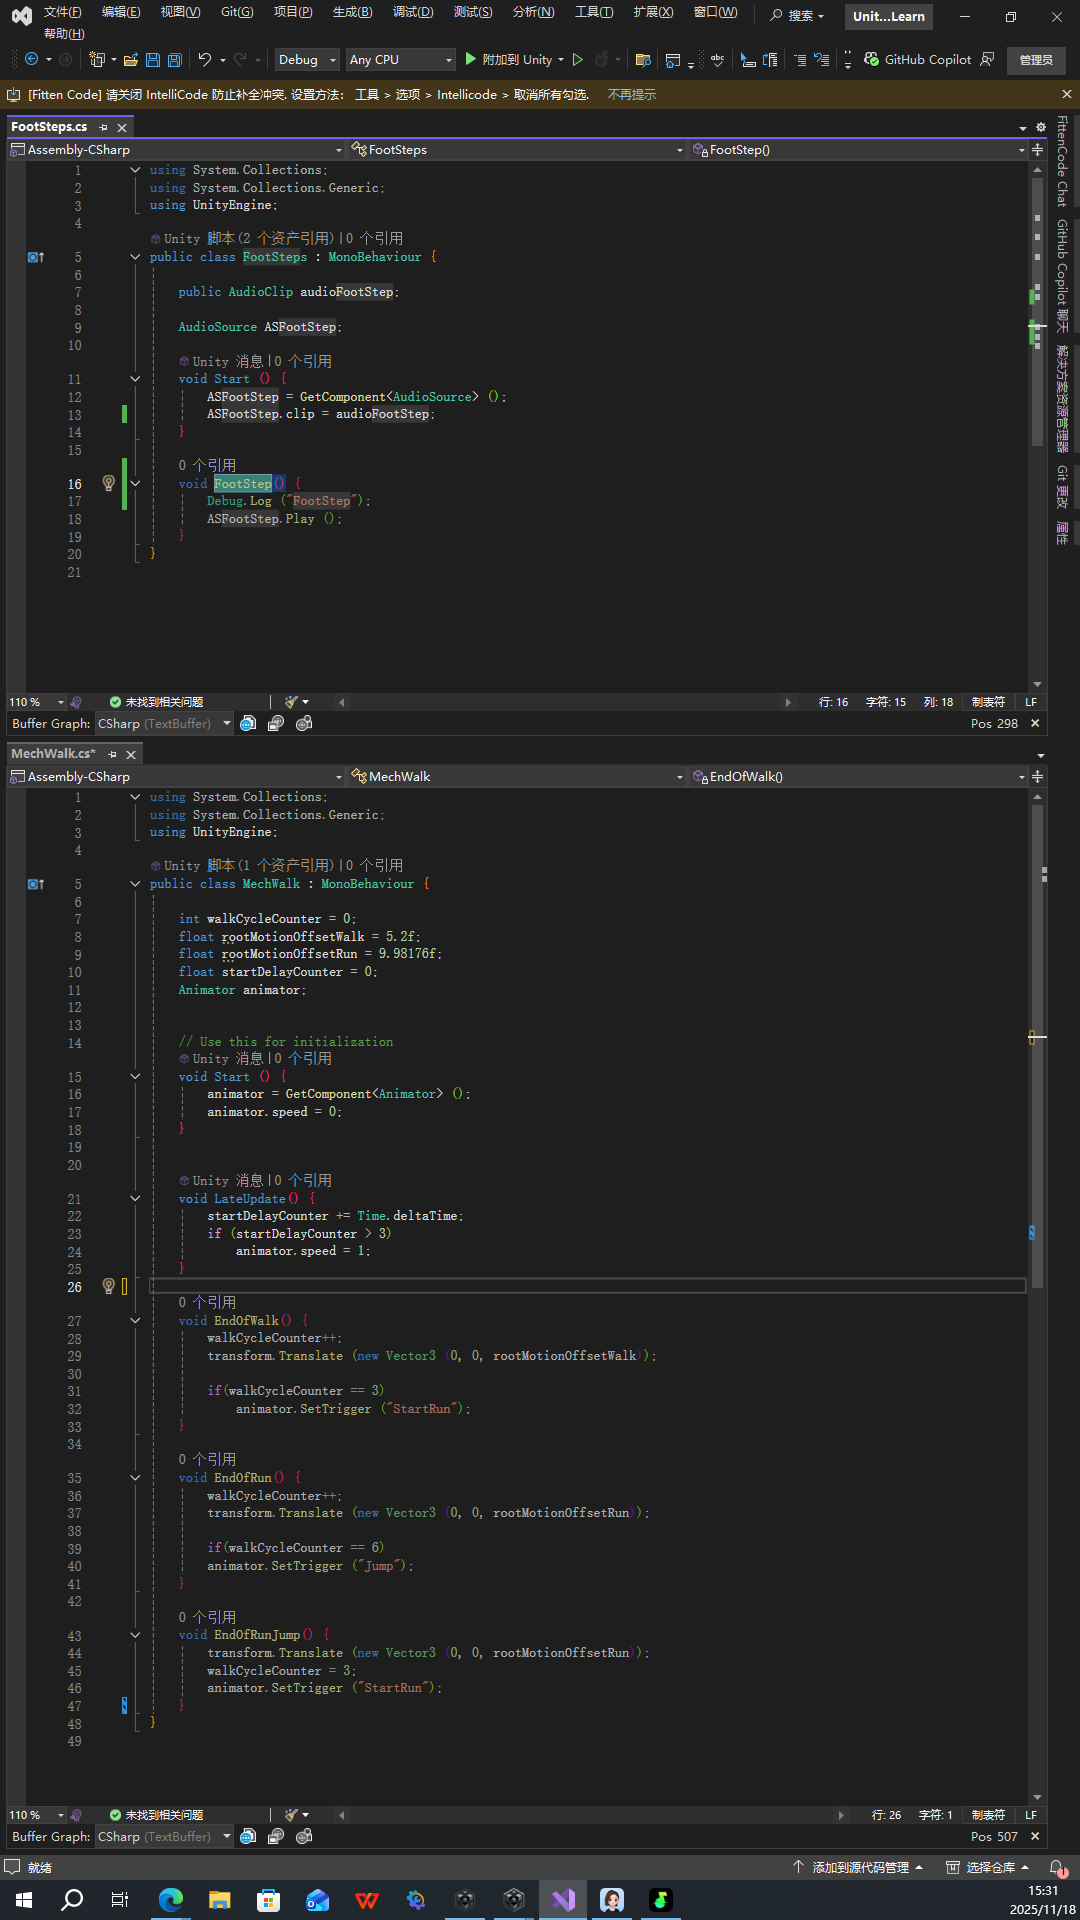Screen dimensions: 1080x1920
Task: Click the Save All double-disk icon
Action: click(174, 60)
